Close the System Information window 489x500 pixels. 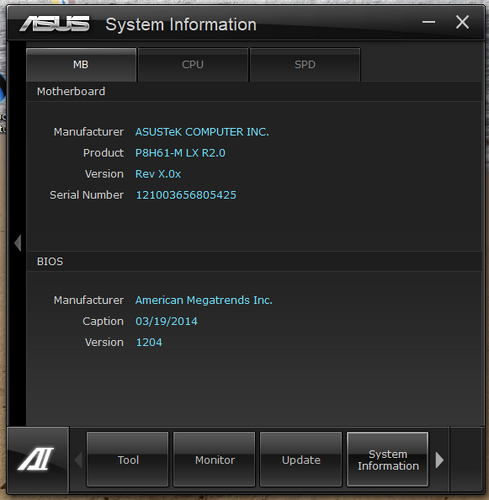point(462,22)
